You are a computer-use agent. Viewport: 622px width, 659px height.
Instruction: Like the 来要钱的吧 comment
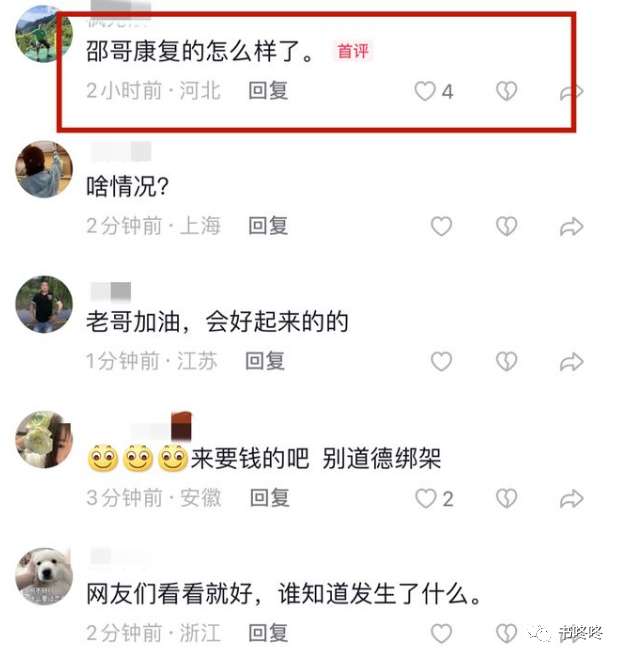(x=426, y=498)
